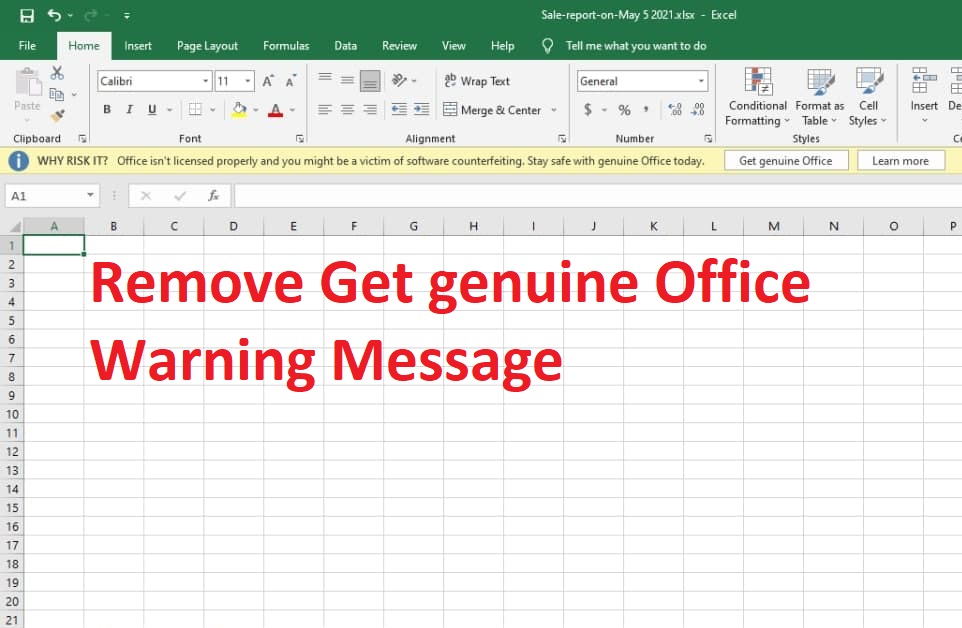
Task: Click the Format as Table icon
Action: (x=820, y=82)
